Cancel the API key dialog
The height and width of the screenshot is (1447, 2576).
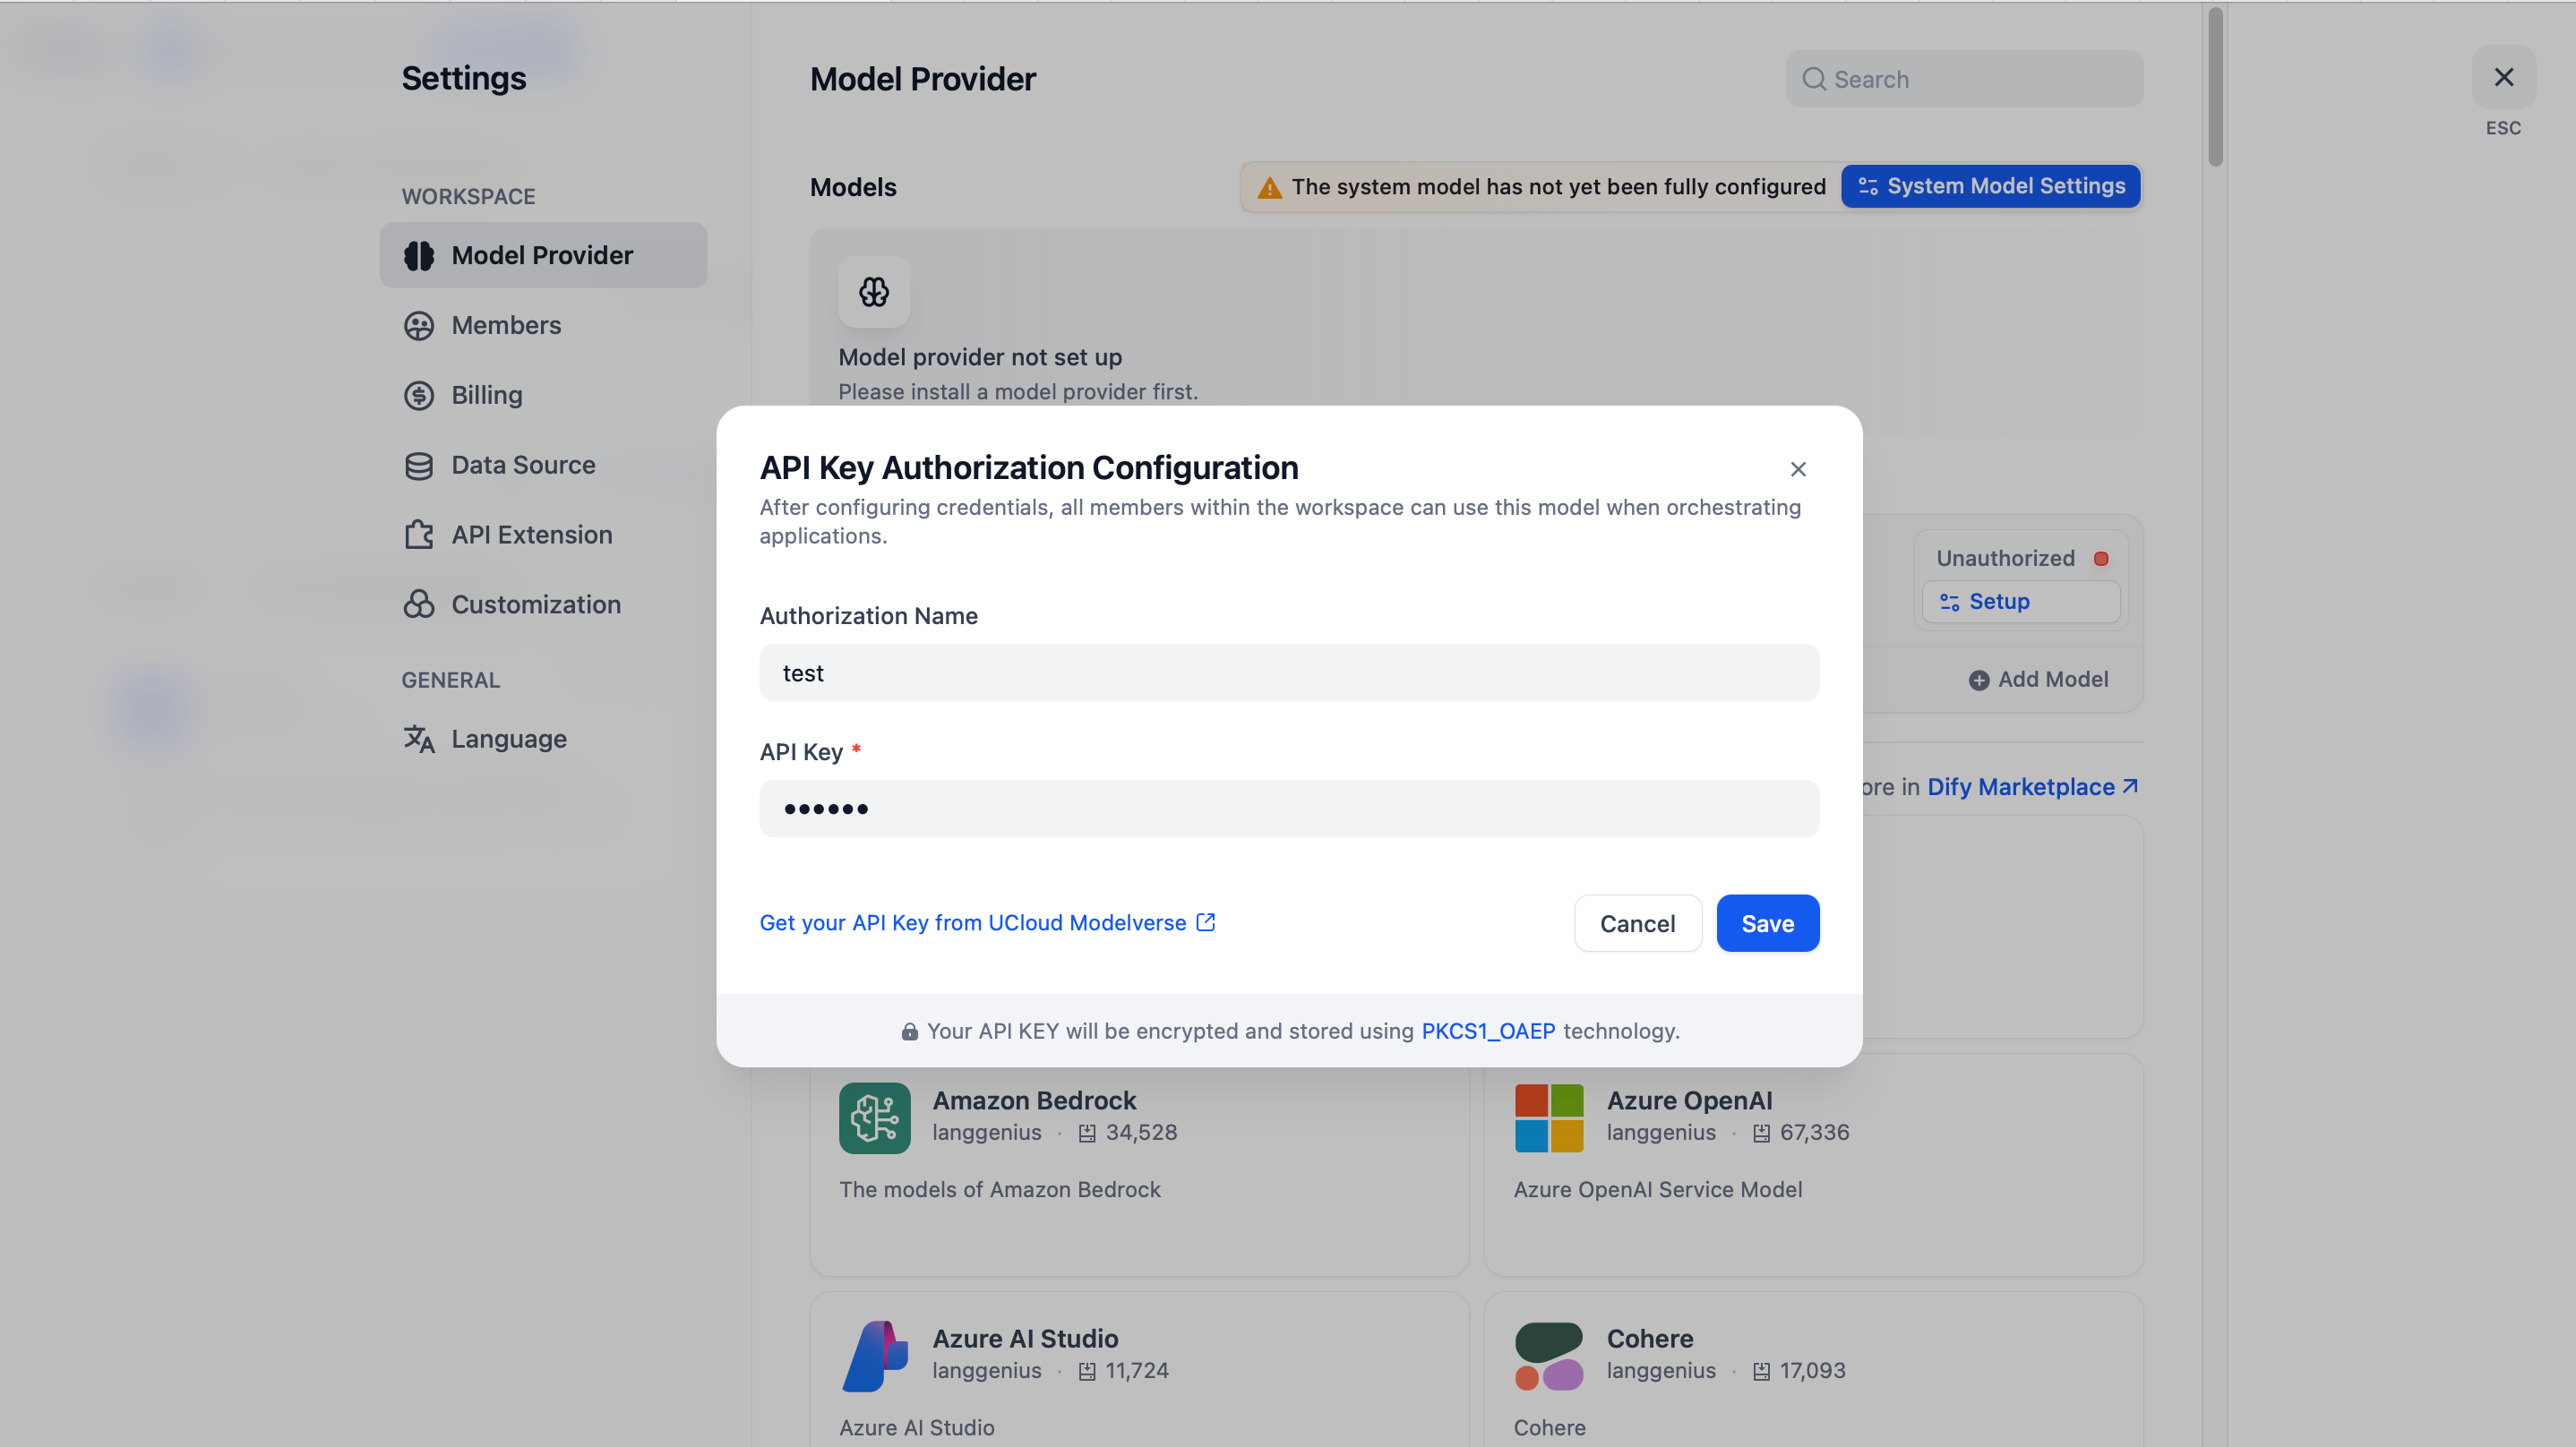[x=1637, y=923]
